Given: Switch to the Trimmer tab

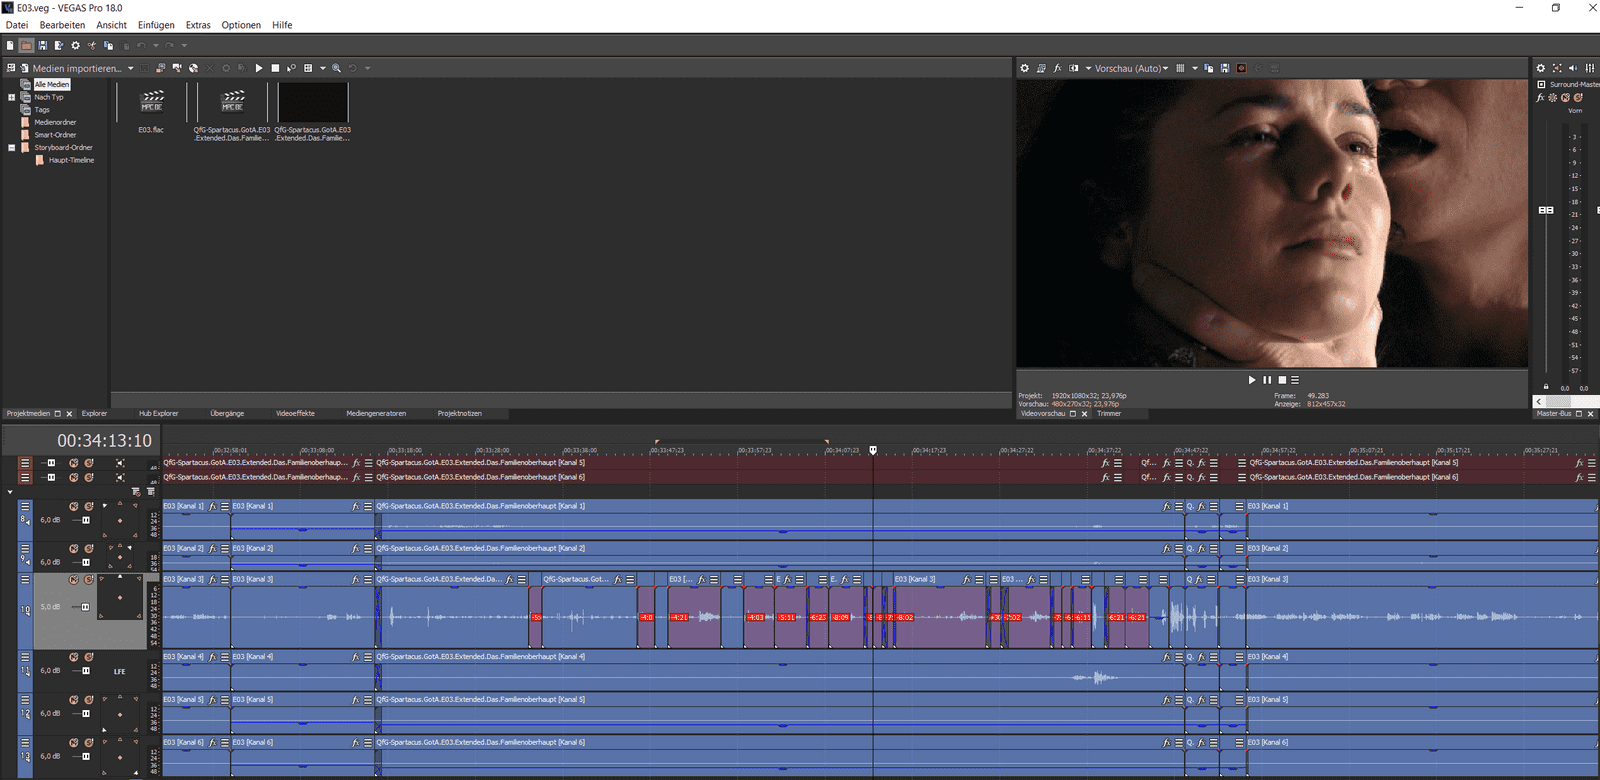Looking at the screenshot, I should pos(1109,413).
